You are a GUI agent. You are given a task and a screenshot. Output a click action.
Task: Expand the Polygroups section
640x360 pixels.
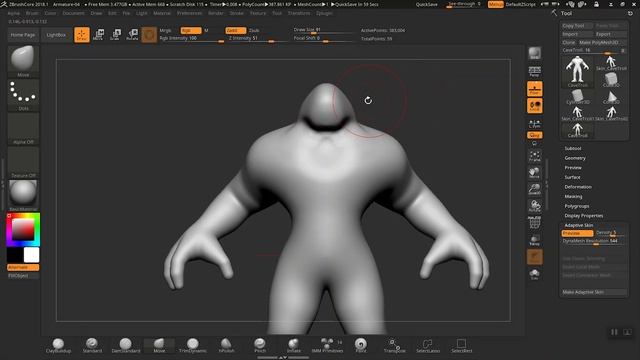576,206
